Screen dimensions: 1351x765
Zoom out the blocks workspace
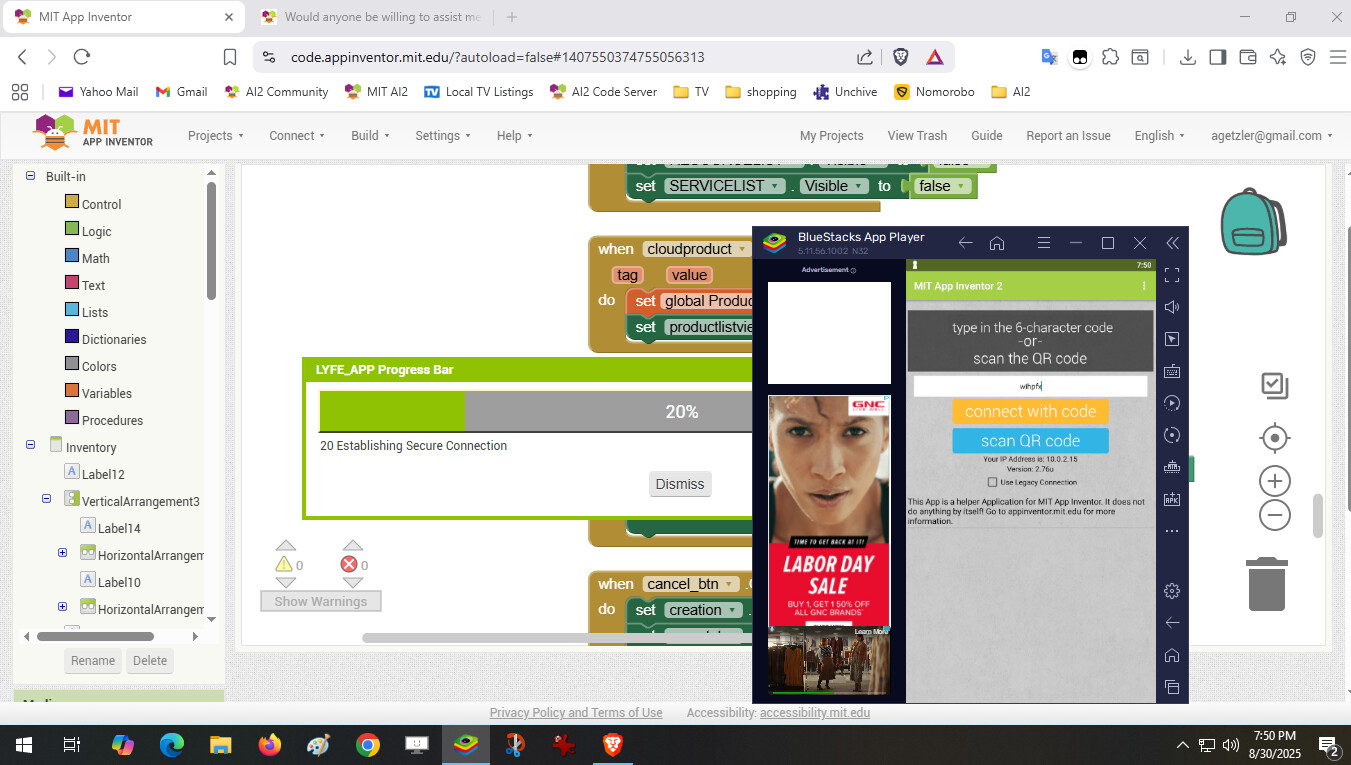[1274, 516]
